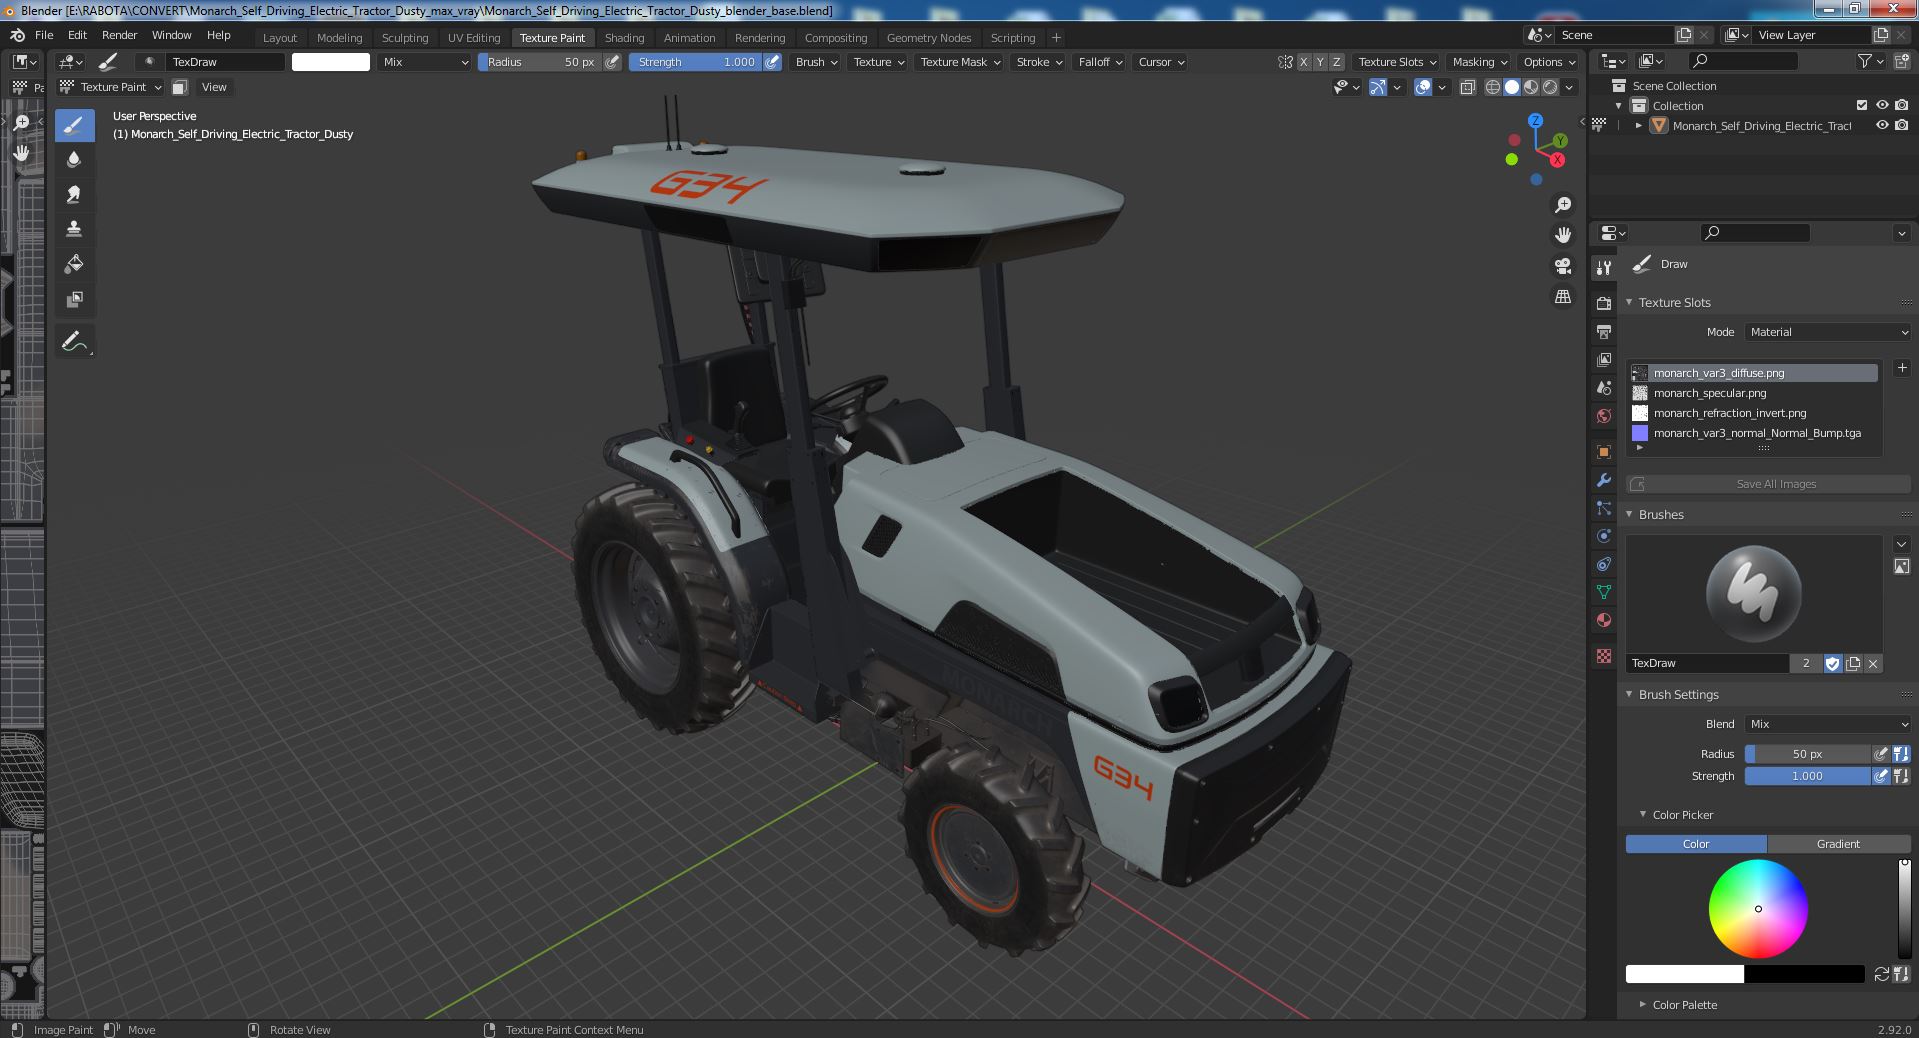Open the viewport View menu
This screenshot has height=1038, width=1919.
tap(214, 87)
